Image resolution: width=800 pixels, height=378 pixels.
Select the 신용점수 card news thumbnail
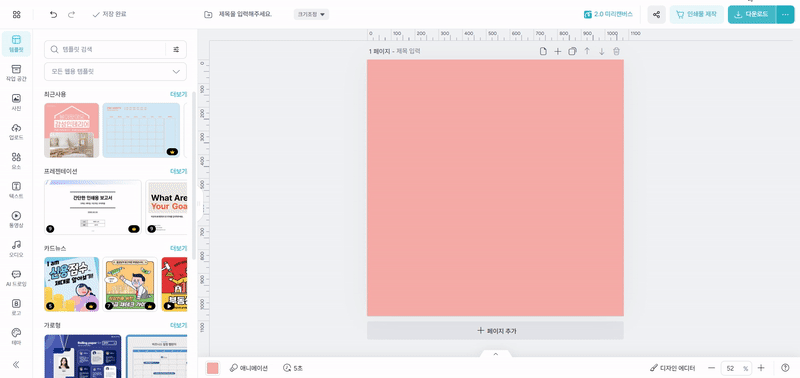(71, 284)
